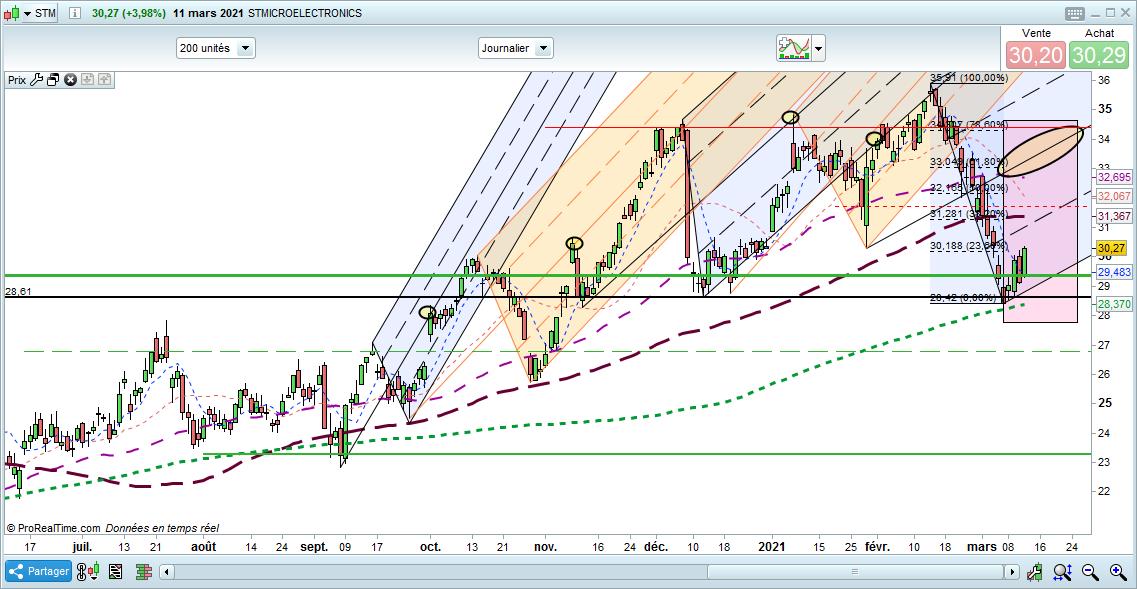Click the Prix panel move-down icon
1137x589 pixels.
tap(87, 80)
